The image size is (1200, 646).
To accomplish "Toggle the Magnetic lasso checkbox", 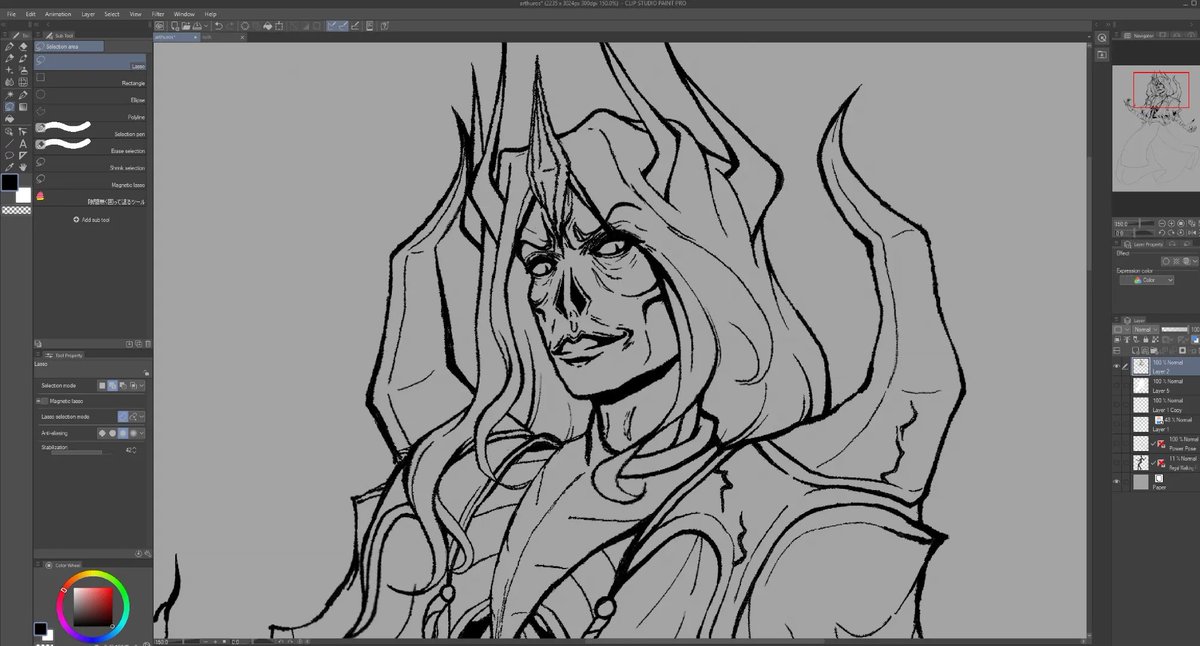I will click(45, 400).
